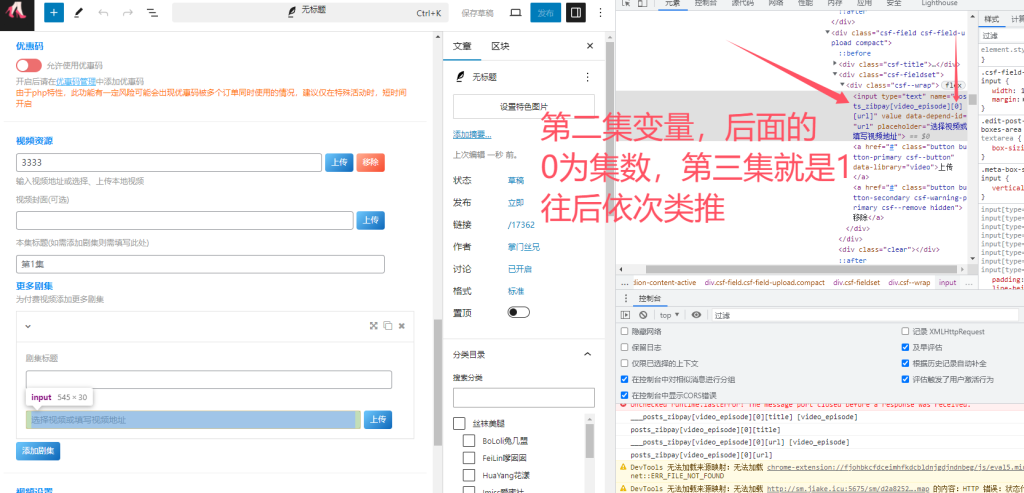This screenshot has width=1024, height=493.
Task: Check the 隐藏网络 checkbox
Action: click(625, 332)
